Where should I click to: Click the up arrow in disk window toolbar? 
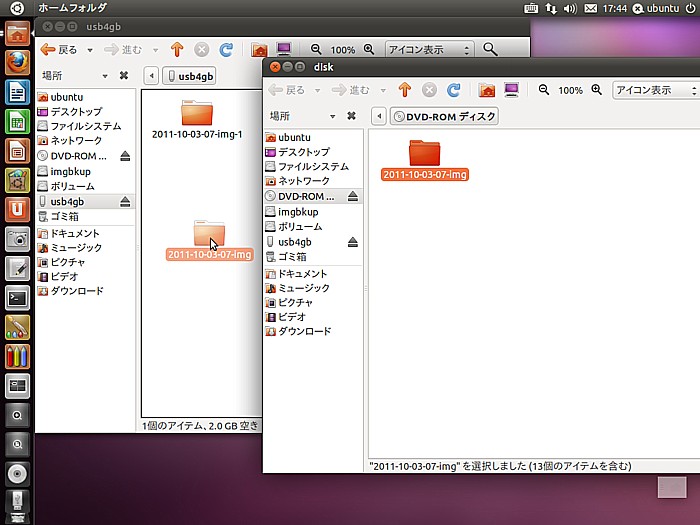click(x=405, y=90)
